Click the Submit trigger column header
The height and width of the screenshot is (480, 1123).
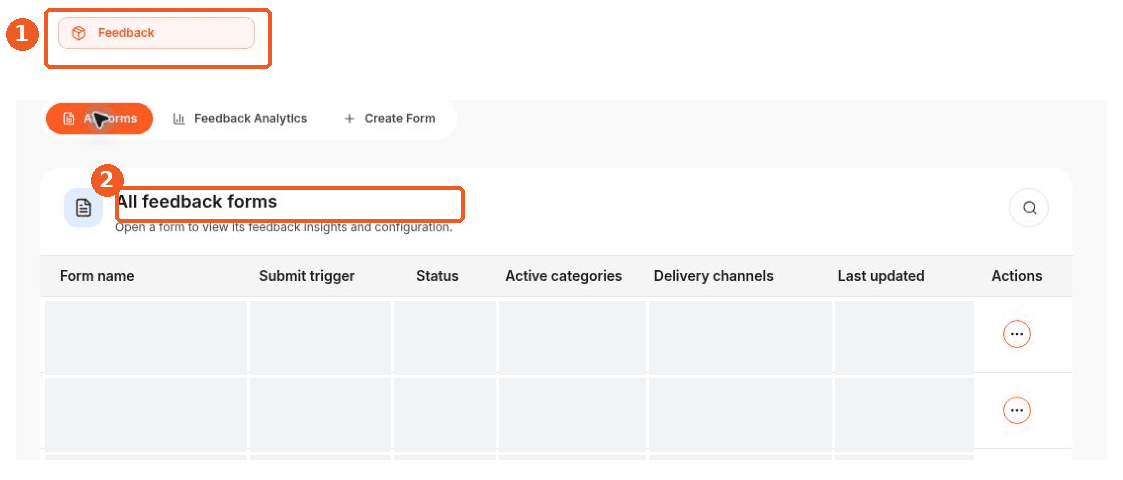[307, 276]
